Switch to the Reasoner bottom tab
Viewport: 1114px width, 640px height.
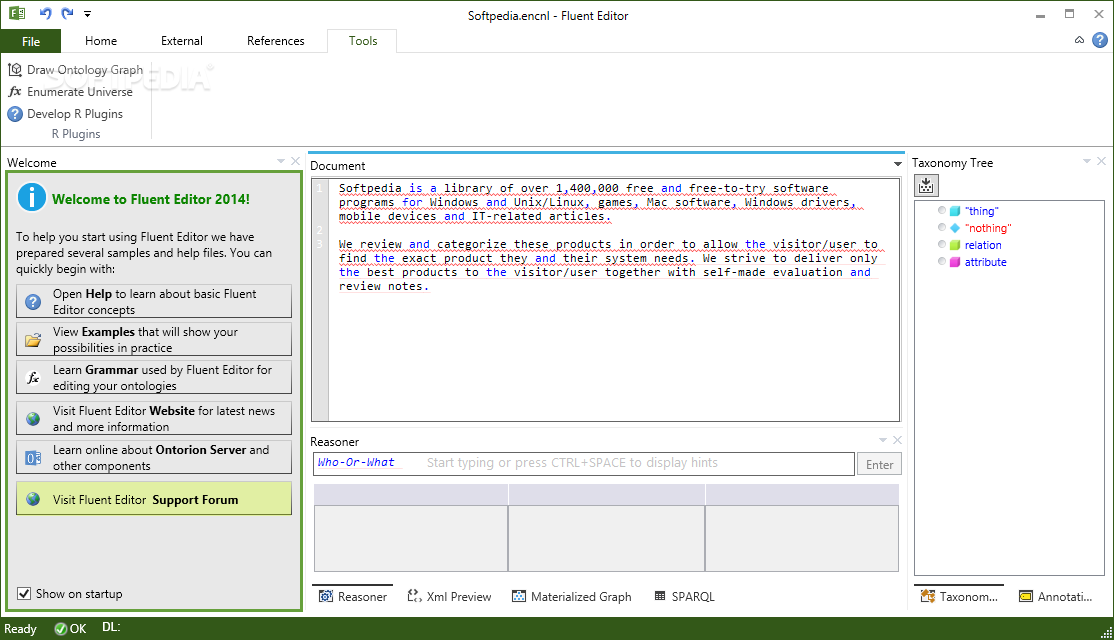353,597
